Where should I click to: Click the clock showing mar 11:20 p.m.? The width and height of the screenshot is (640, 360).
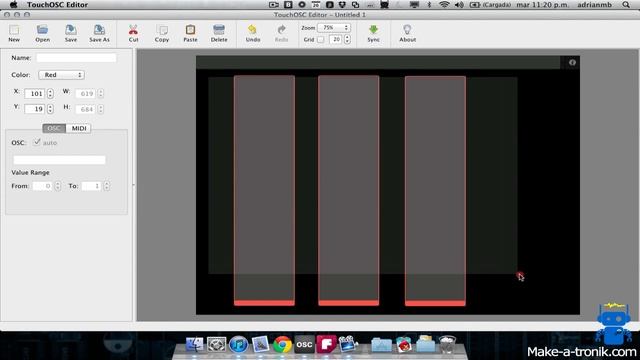point(544,5)
